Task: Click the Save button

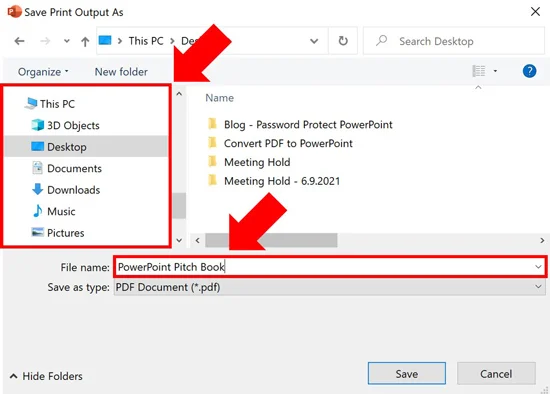Action: click(407, 374)
